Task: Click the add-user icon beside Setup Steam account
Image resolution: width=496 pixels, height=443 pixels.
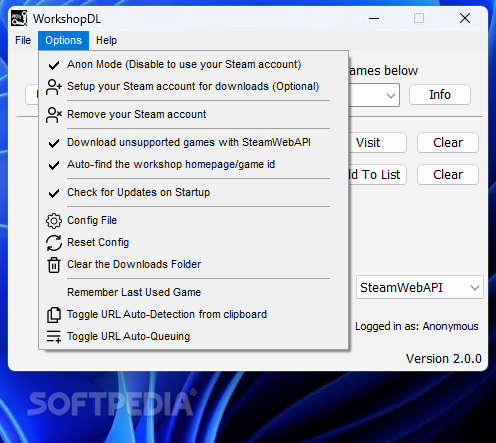Action: [54, 87]
